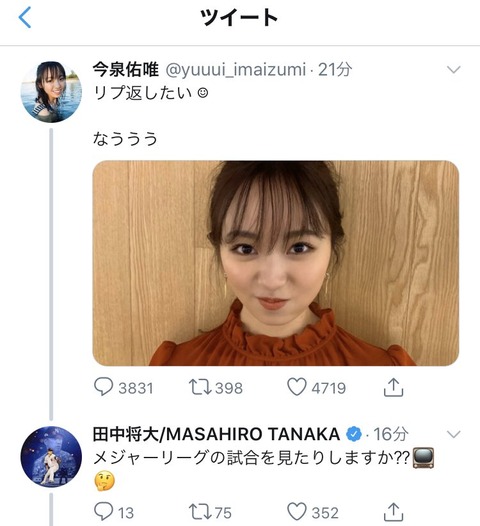The image size is (480, 526).
Task: Open the 今泉佑唯 profile avatar
Action: [x=51, y=92]
